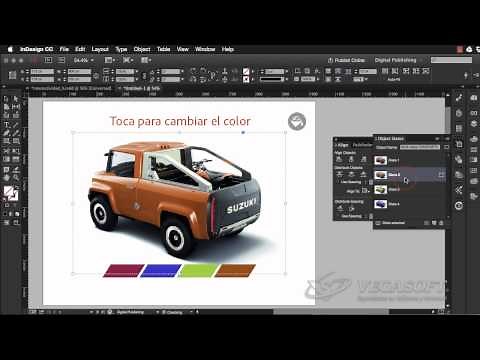This screenshot has width=480, height=360.
Task: Select State 4 with blue car
Action: click(x=410, y=204)
